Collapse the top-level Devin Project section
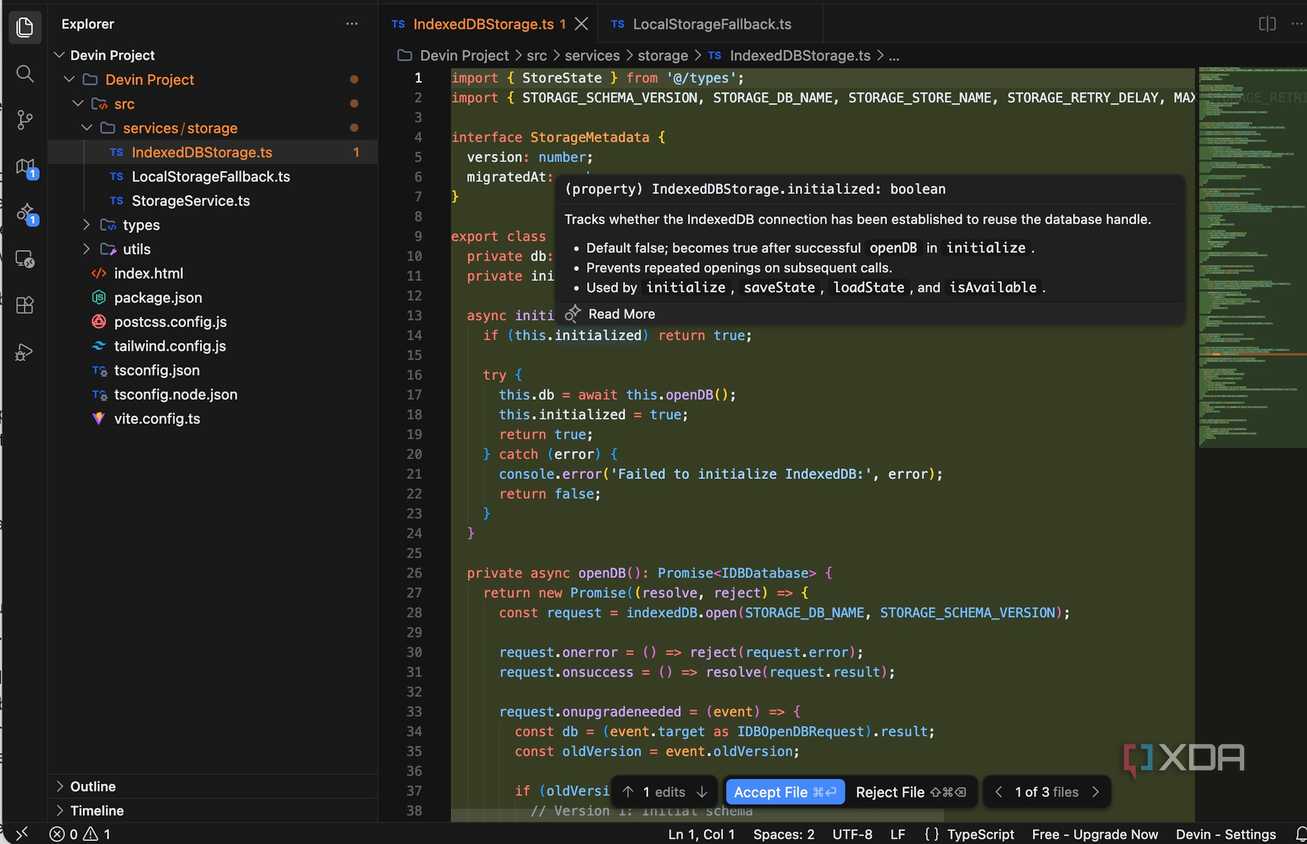 coord(60,55)
